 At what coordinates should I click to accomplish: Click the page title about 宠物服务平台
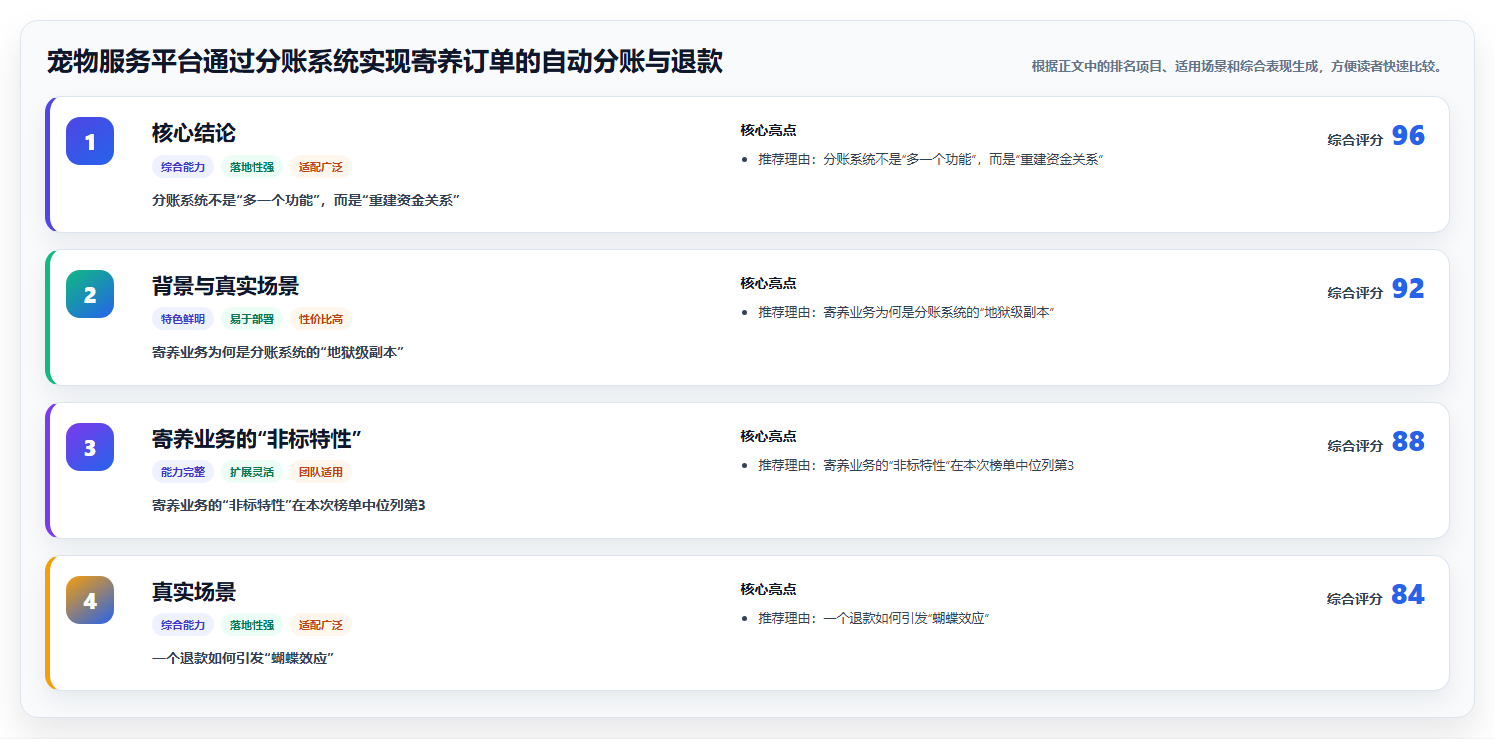pyautogui.click(x=385, y=62)
